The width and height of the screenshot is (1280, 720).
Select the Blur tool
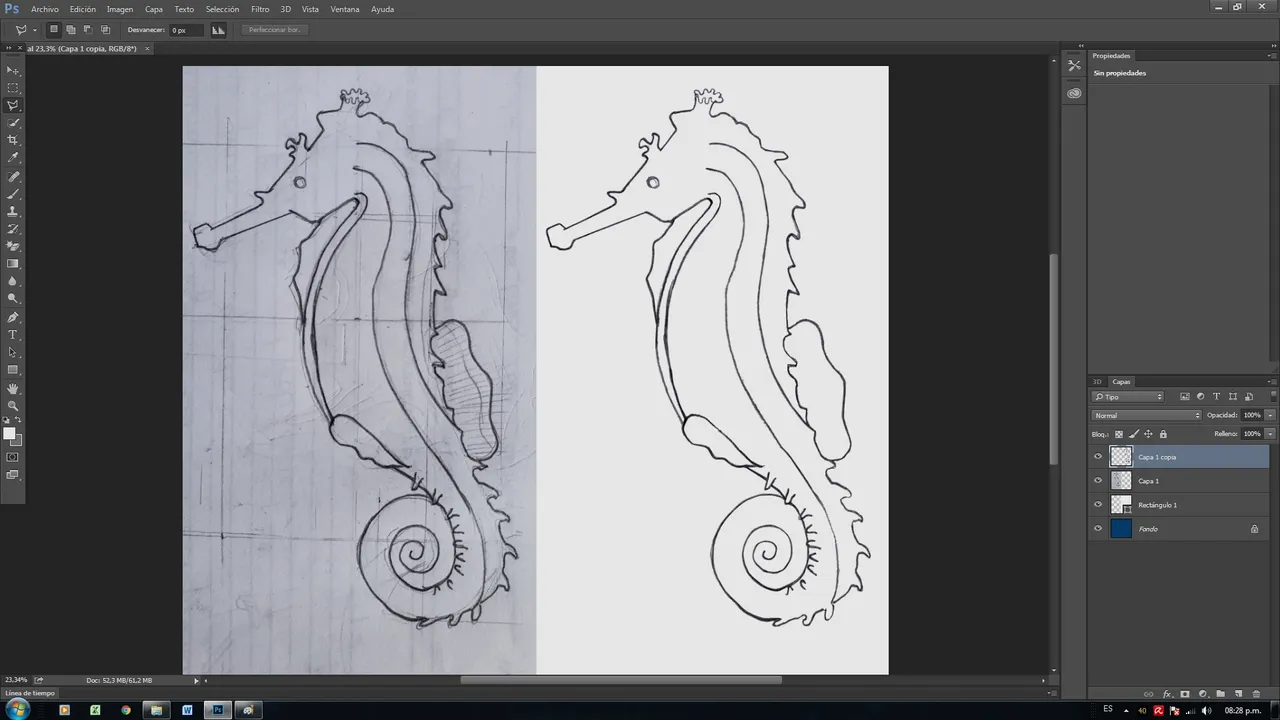click(13, 281)
